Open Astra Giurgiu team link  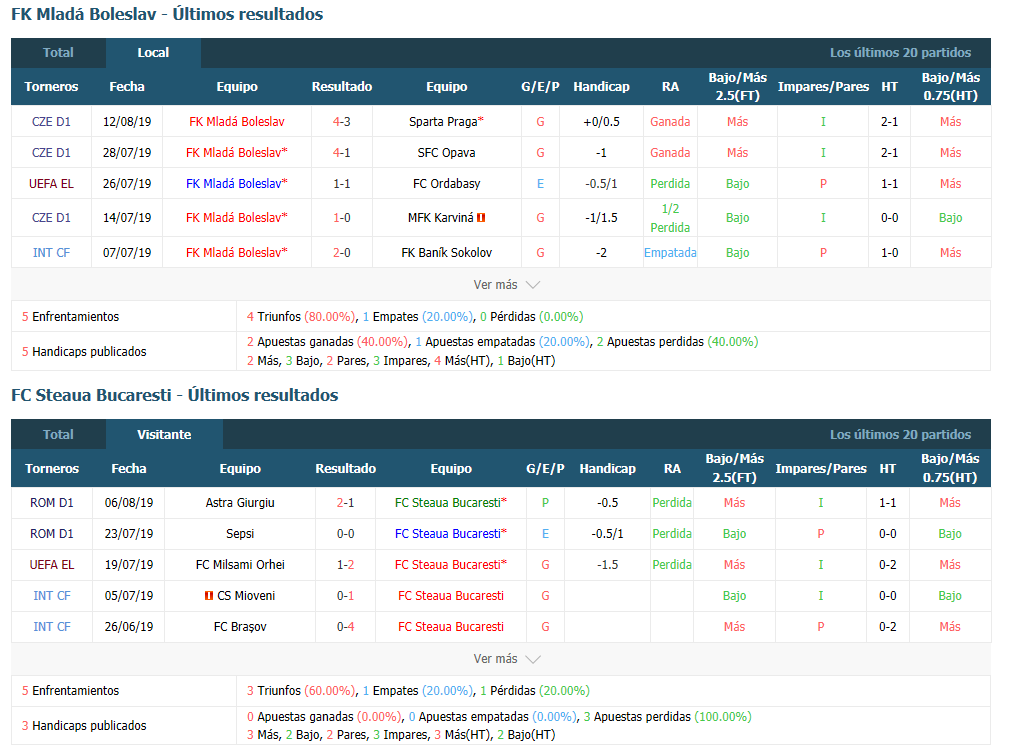point(240,503)
